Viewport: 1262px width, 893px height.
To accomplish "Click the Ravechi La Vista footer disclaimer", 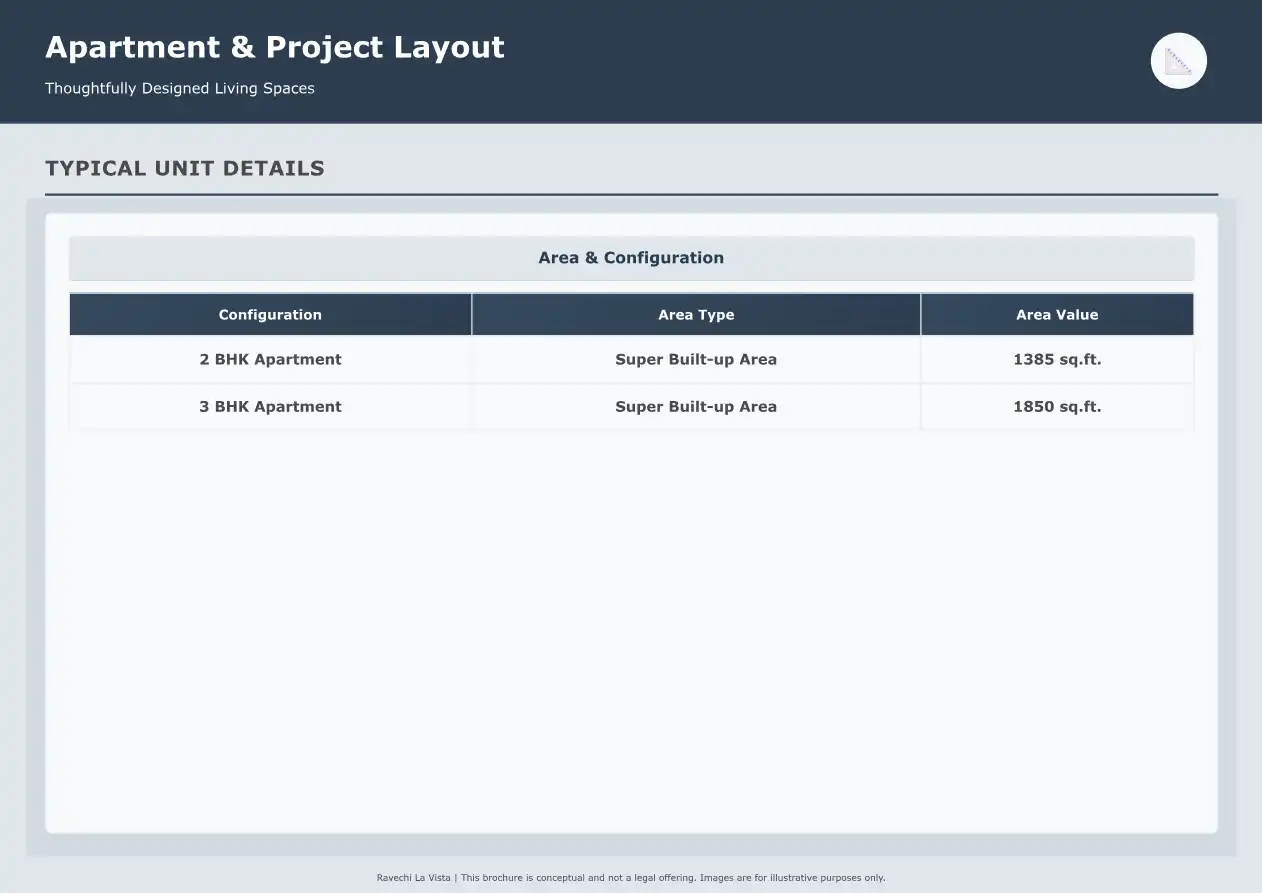I will [x=631, y=878].
